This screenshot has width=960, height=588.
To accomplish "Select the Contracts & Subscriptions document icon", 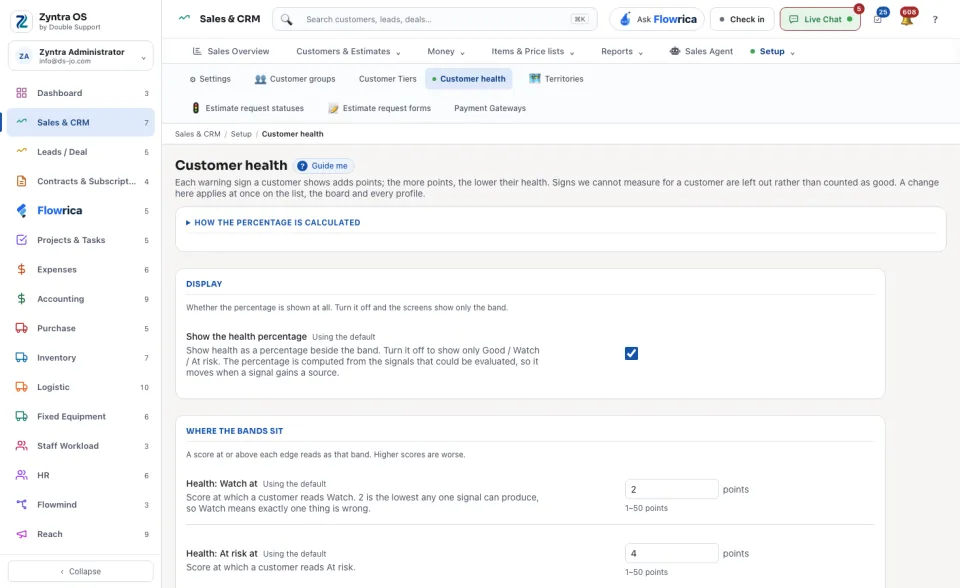I will (x=21, y=181).
